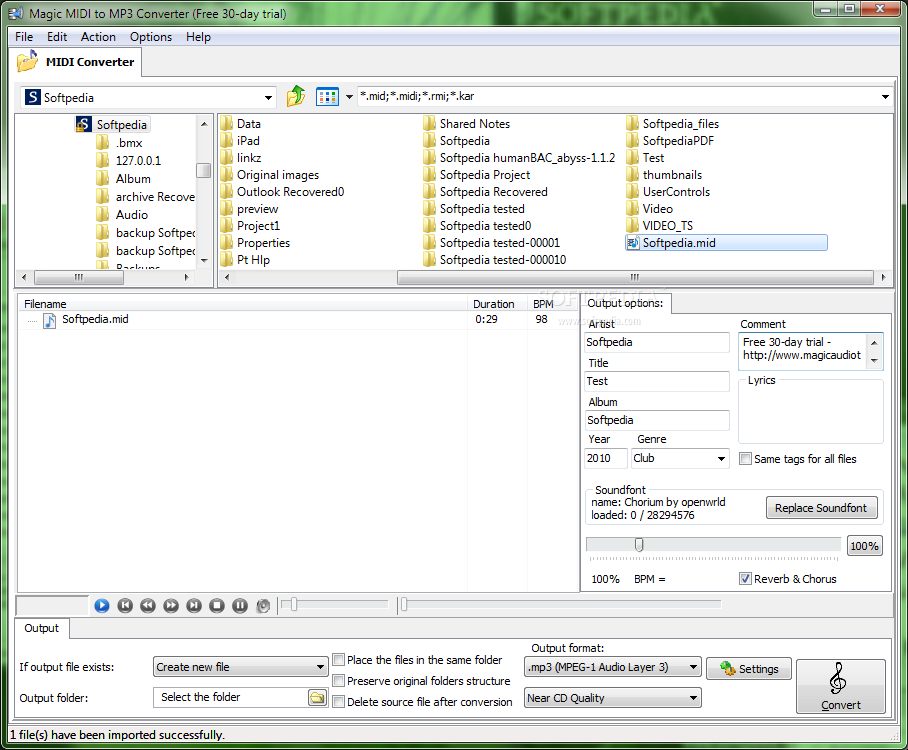The image size is (908, 750).
Task: Select the Output tab
Action: click(41, 628)
